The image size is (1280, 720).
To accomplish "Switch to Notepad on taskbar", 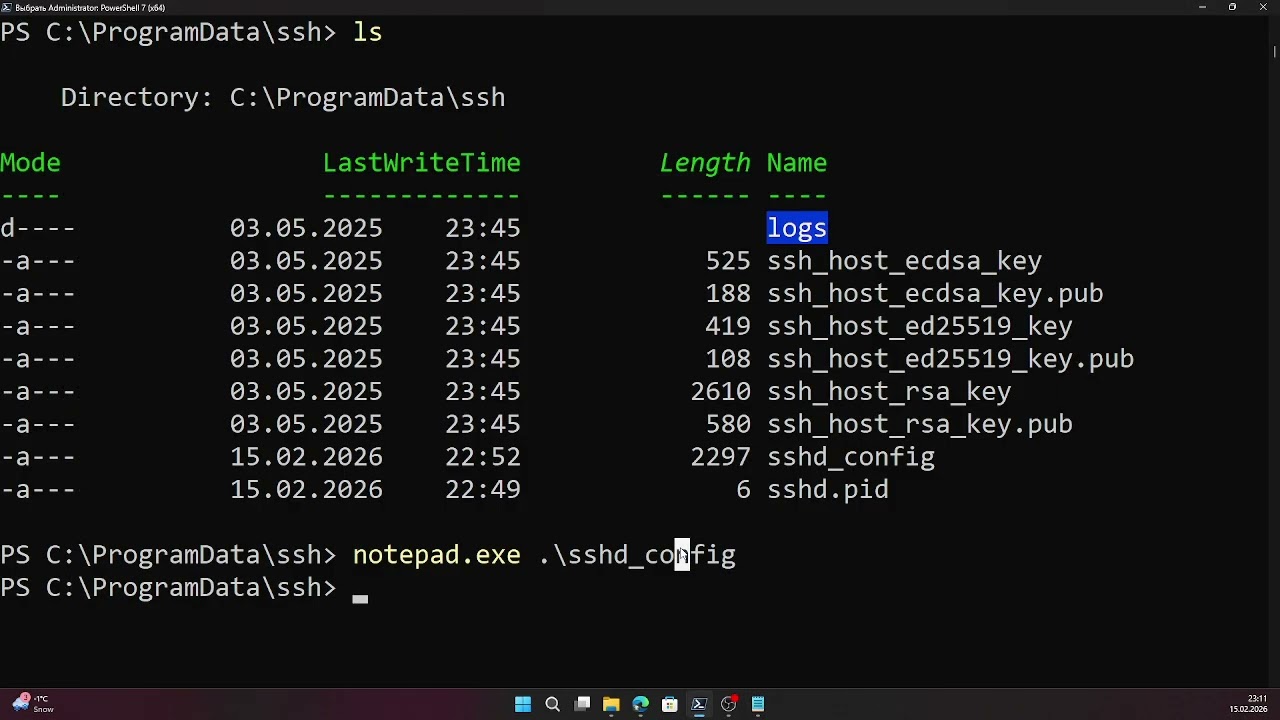I will pyautogui.click(x=758, y=704).
